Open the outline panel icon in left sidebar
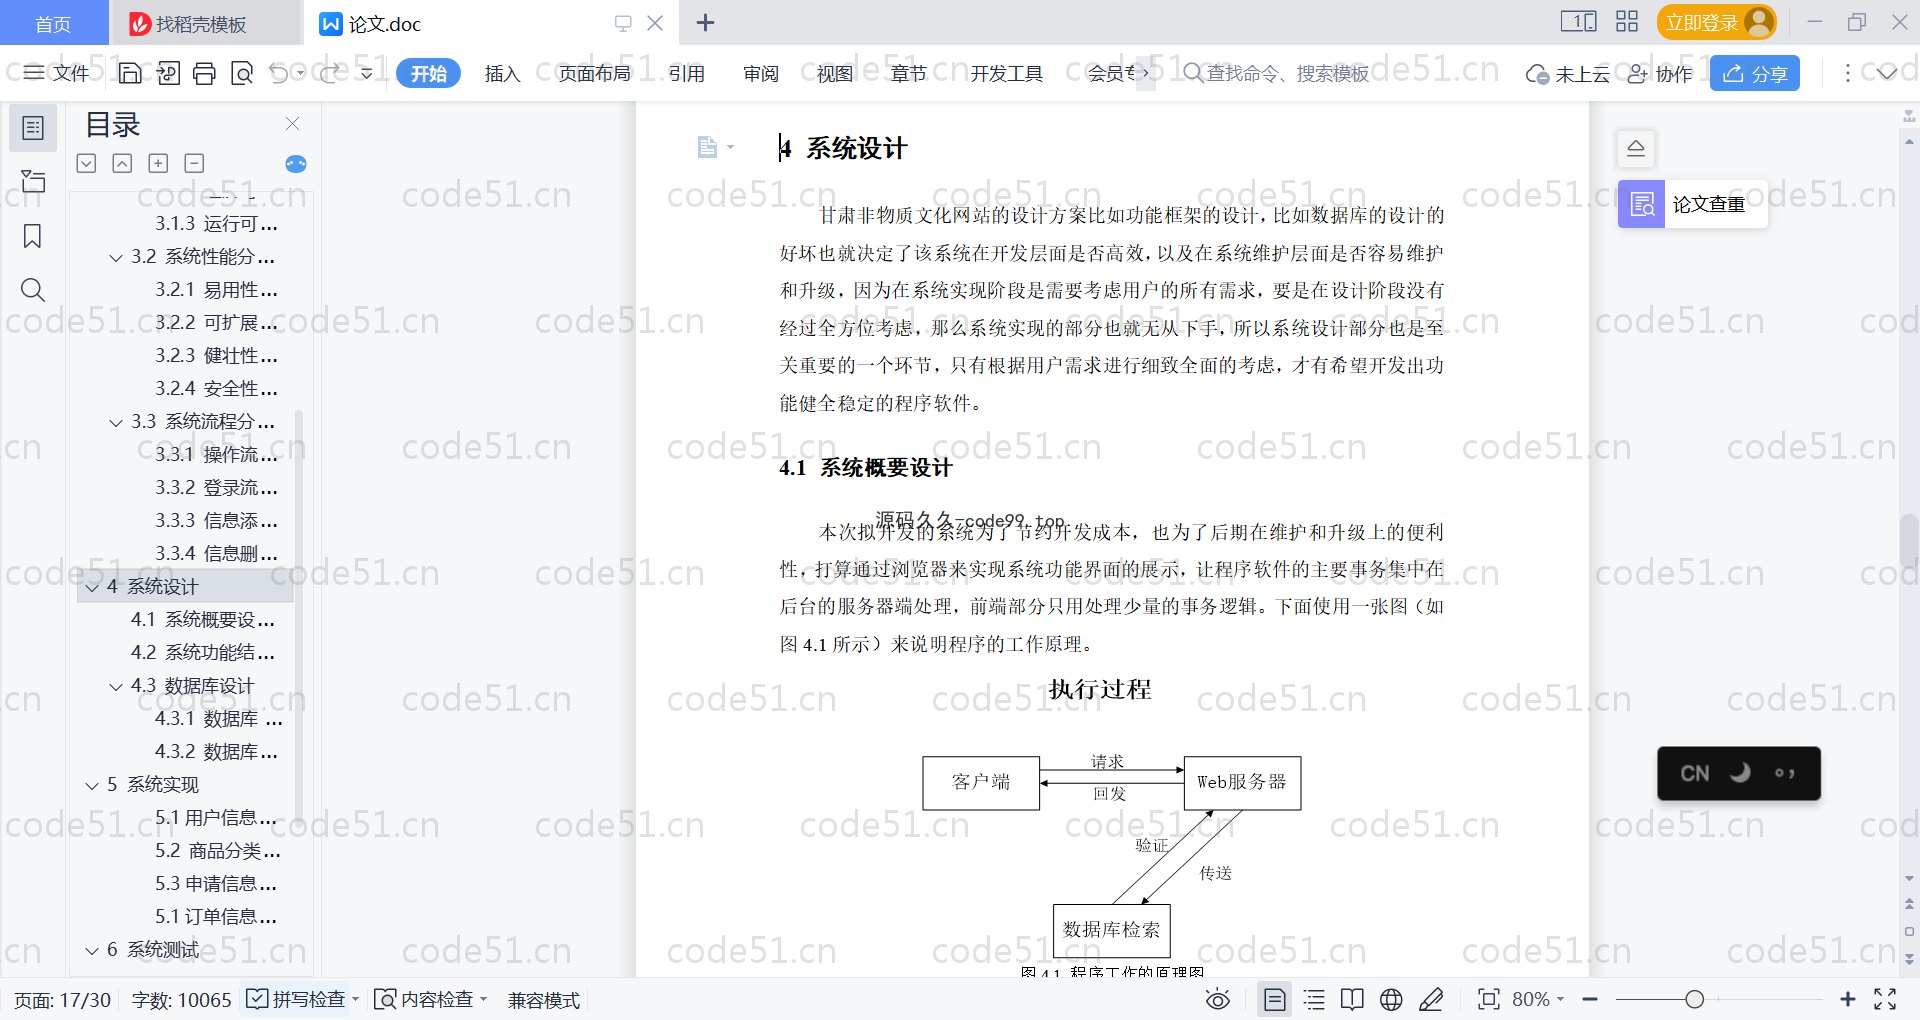1920x1020 pixels. point(33,128)
